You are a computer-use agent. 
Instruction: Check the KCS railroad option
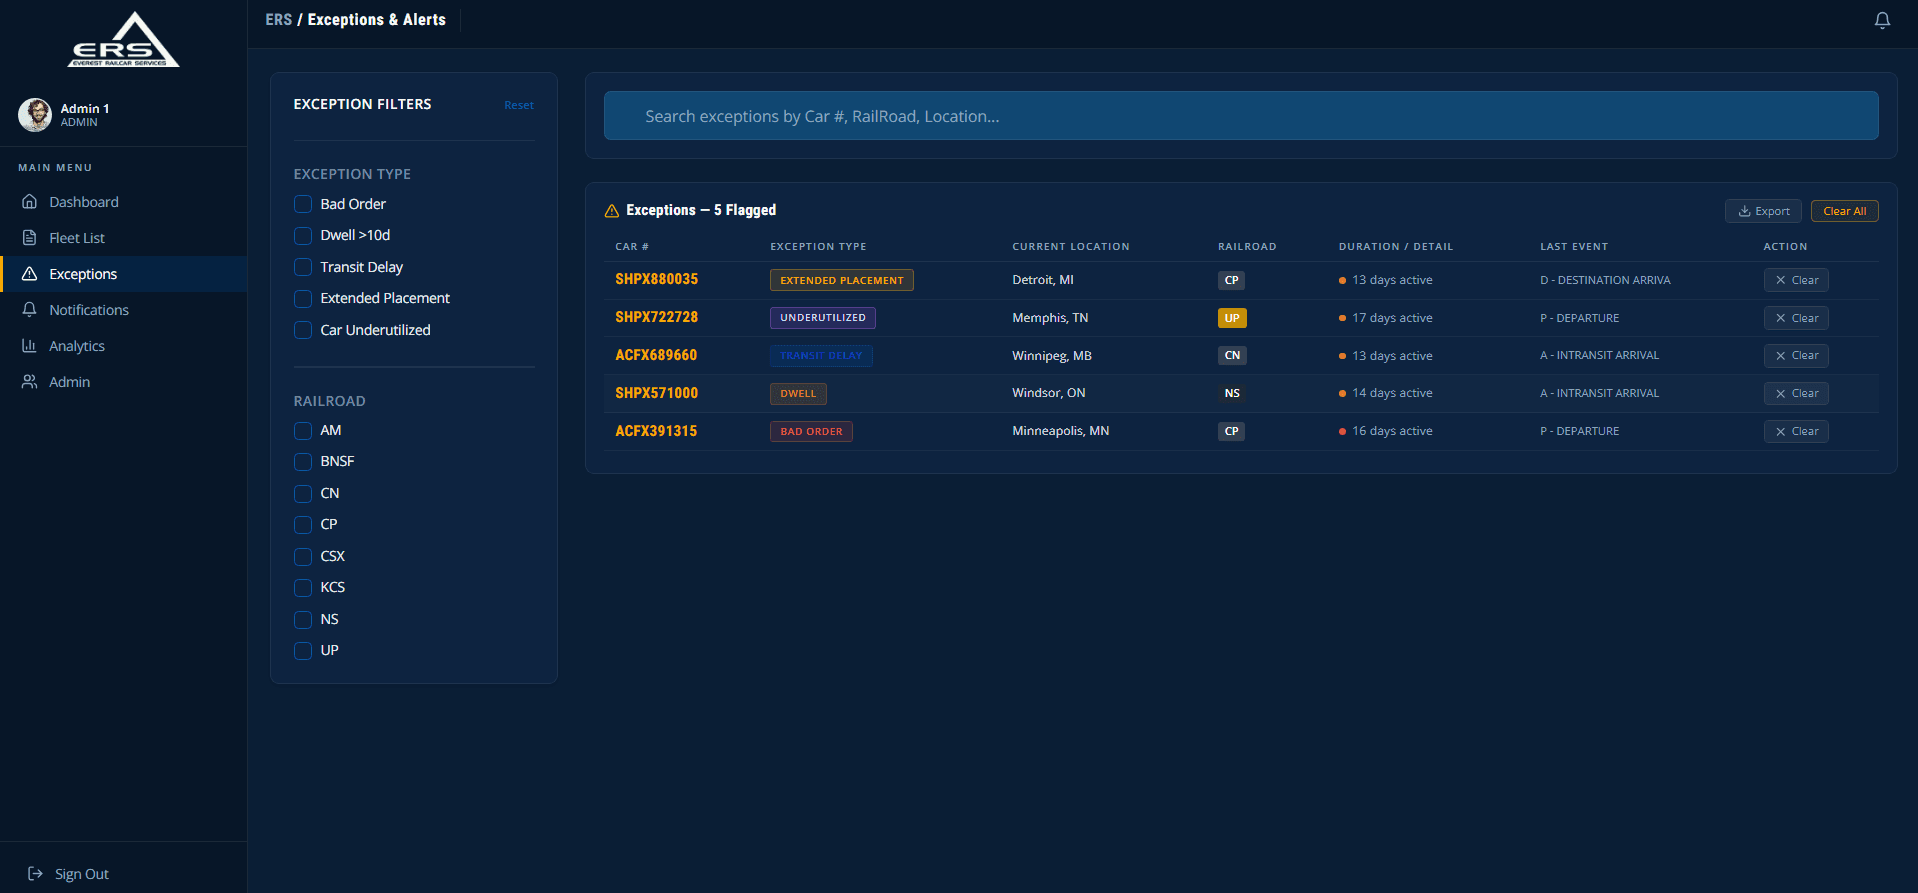[x=303, y=588]
